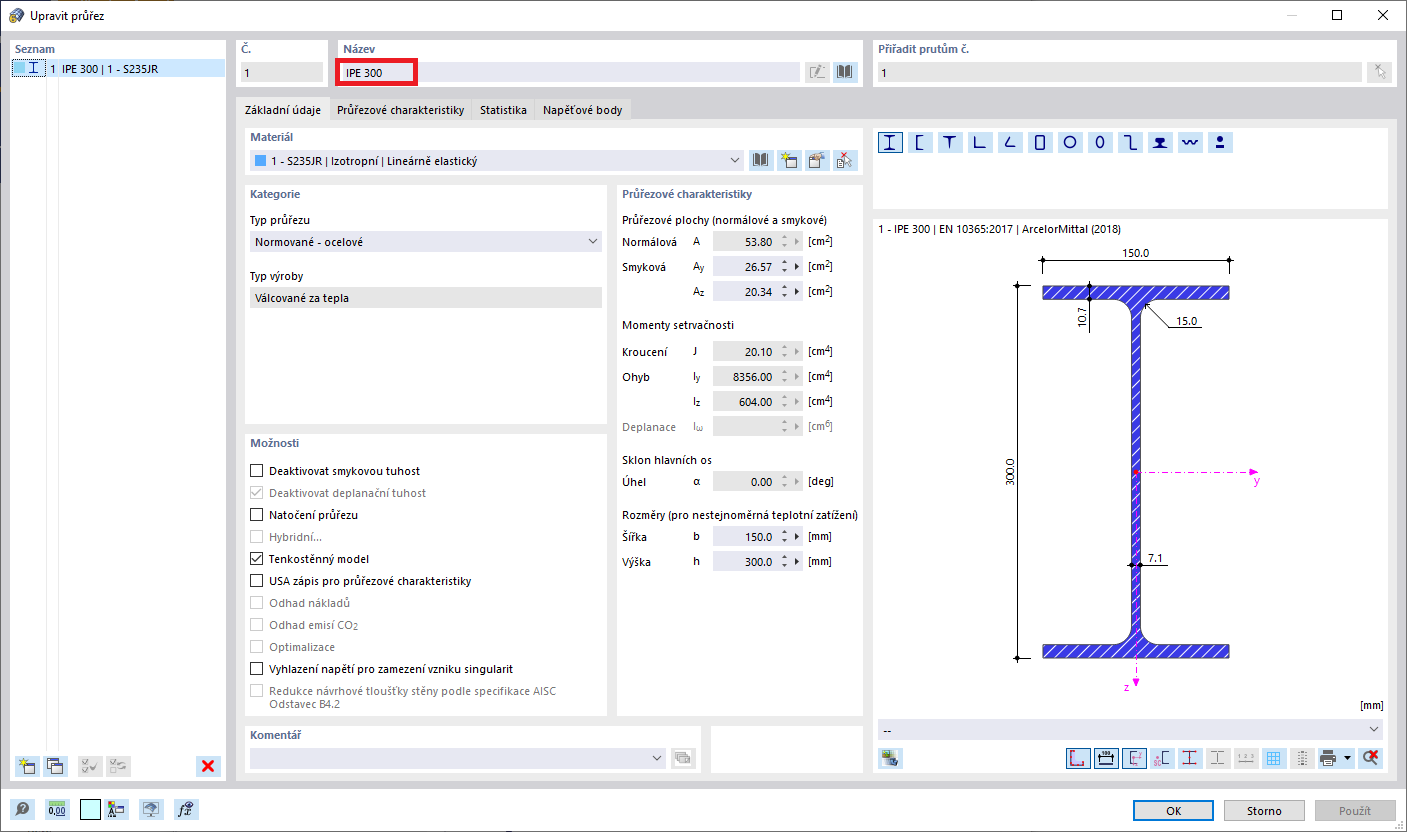1407x832 pixels.
Task: Increase the Úhel α value spinner
Action: tap(784, 478)
